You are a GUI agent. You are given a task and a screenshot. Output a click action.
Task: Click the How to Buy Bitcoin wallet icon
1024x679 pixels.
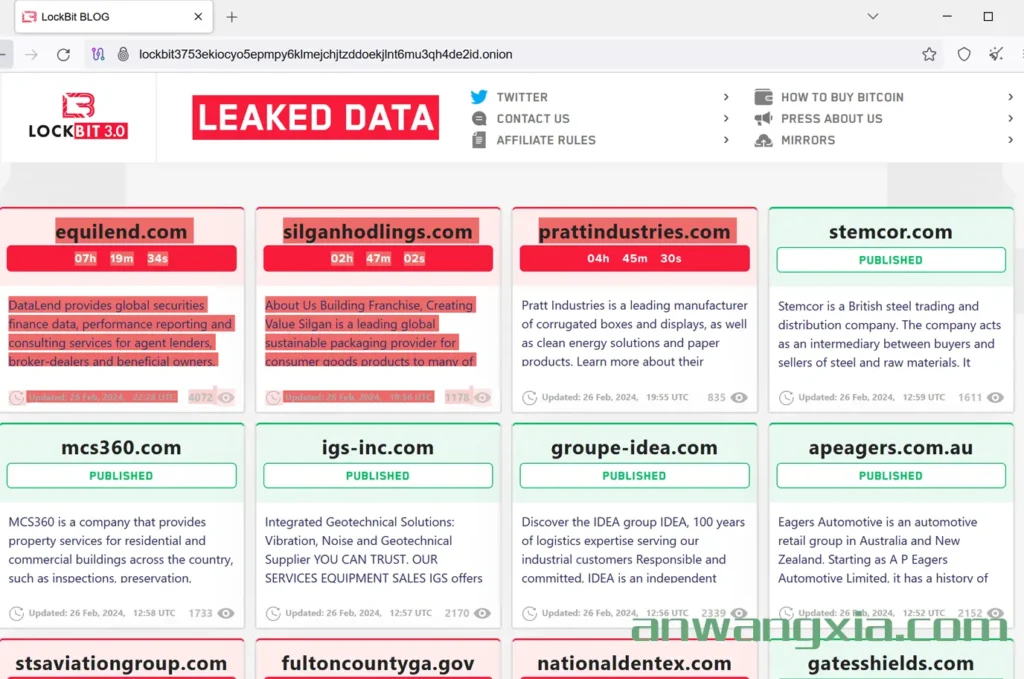763,97
